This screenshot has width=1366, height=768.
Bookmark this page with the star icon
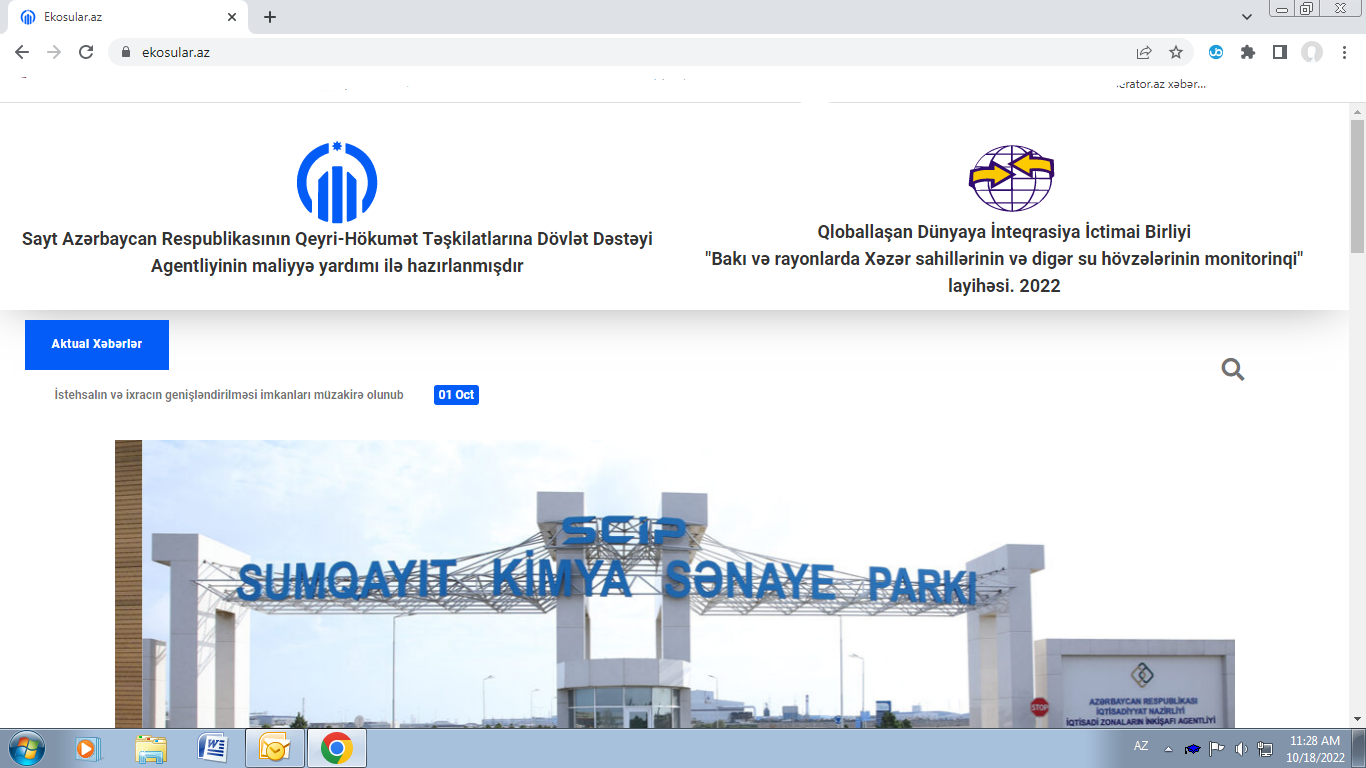coord(1176,52)
